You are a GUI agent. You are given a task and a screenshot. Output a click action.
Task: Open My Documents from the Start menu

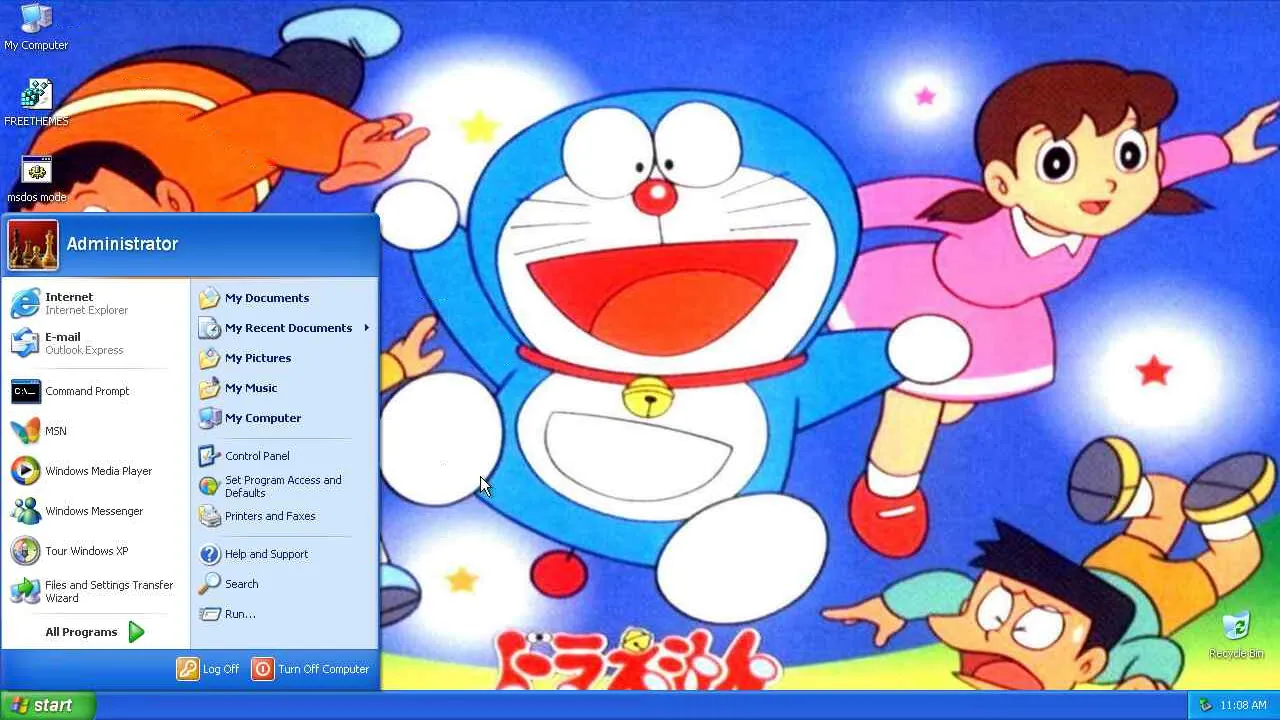click(x=284, y=298)
